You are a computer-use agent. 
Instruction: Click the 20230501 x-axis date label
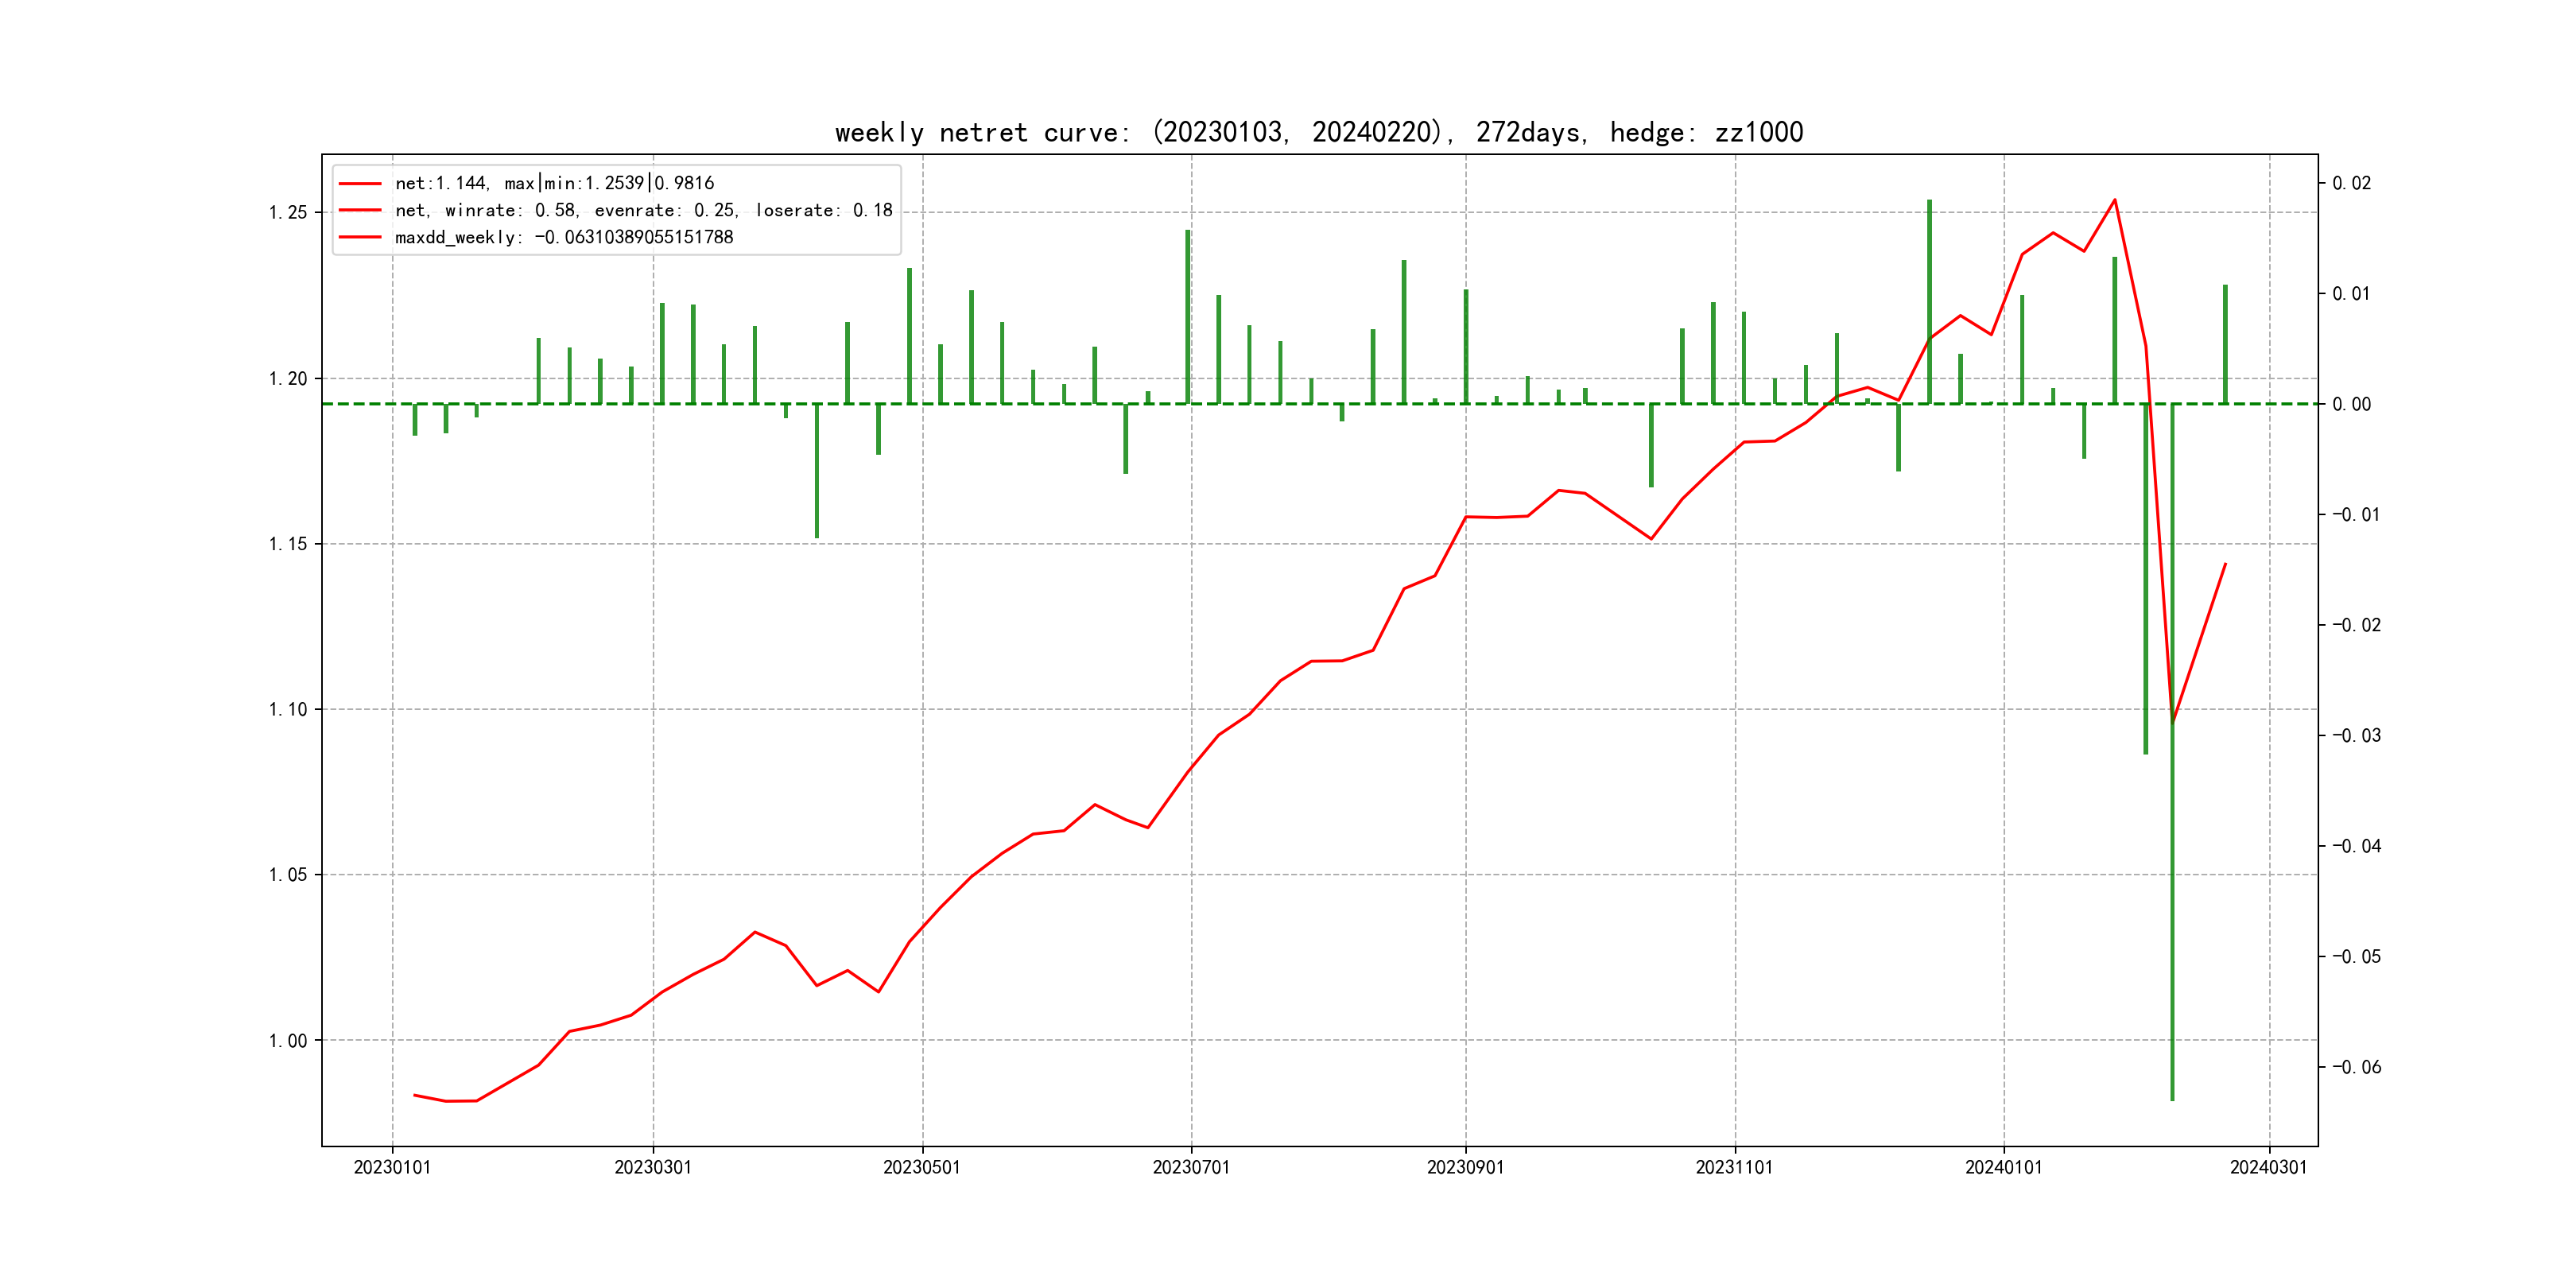tap(921, 1167)
